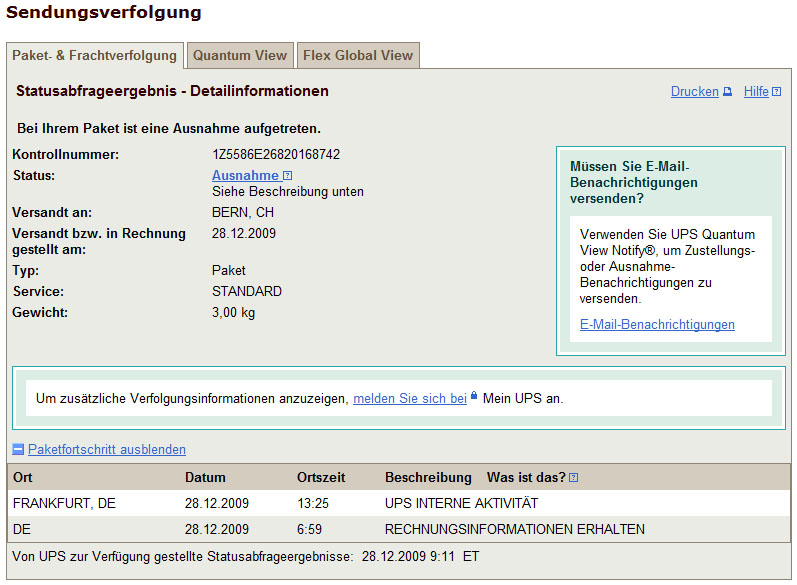Viewport: 797px width, 585px height.
Task: Click tracking number 1Z5586E26820168742
Action: 276,155
